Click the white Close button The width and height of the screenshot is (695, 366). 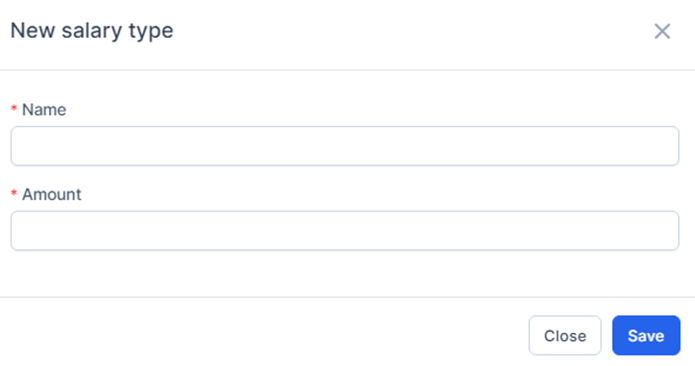565,335
